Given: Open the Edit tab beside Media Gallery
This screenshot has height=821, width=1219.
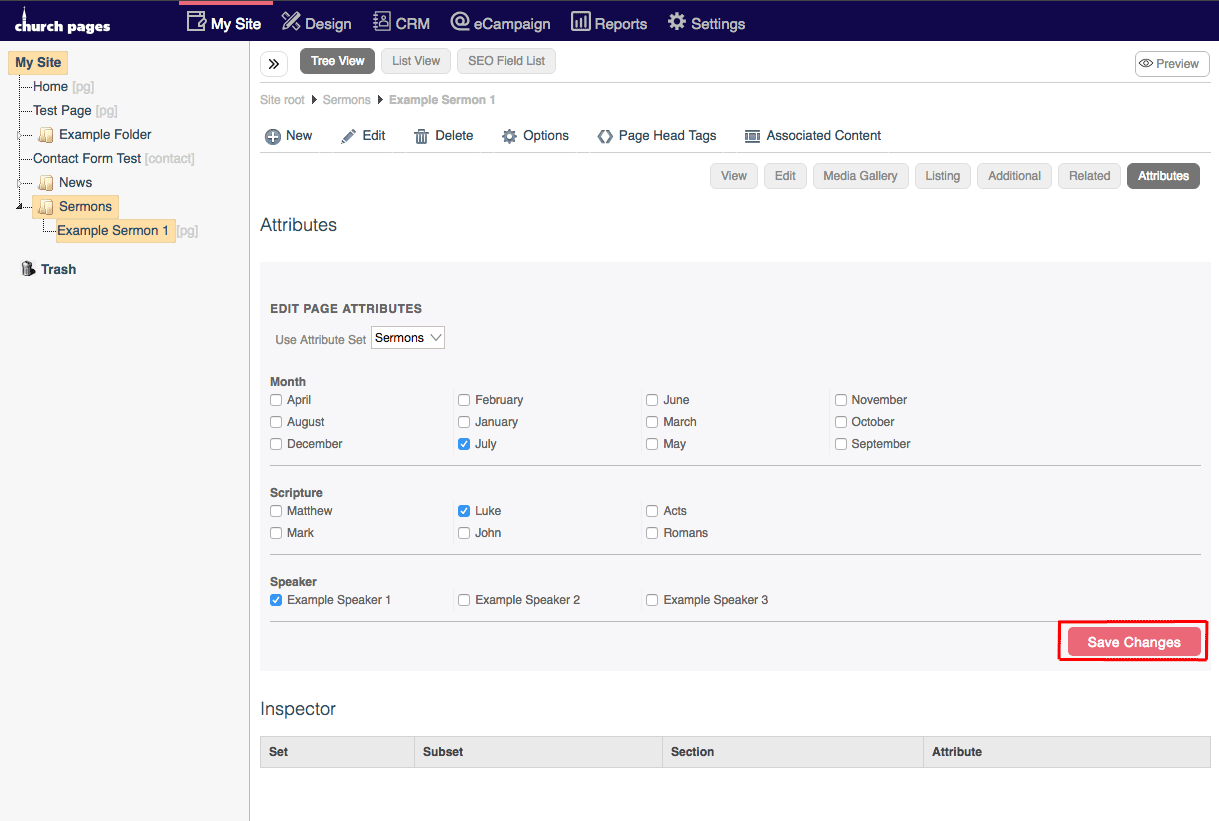Looking at the screenshot, I should pyautogui.click(x=786, y=176).
